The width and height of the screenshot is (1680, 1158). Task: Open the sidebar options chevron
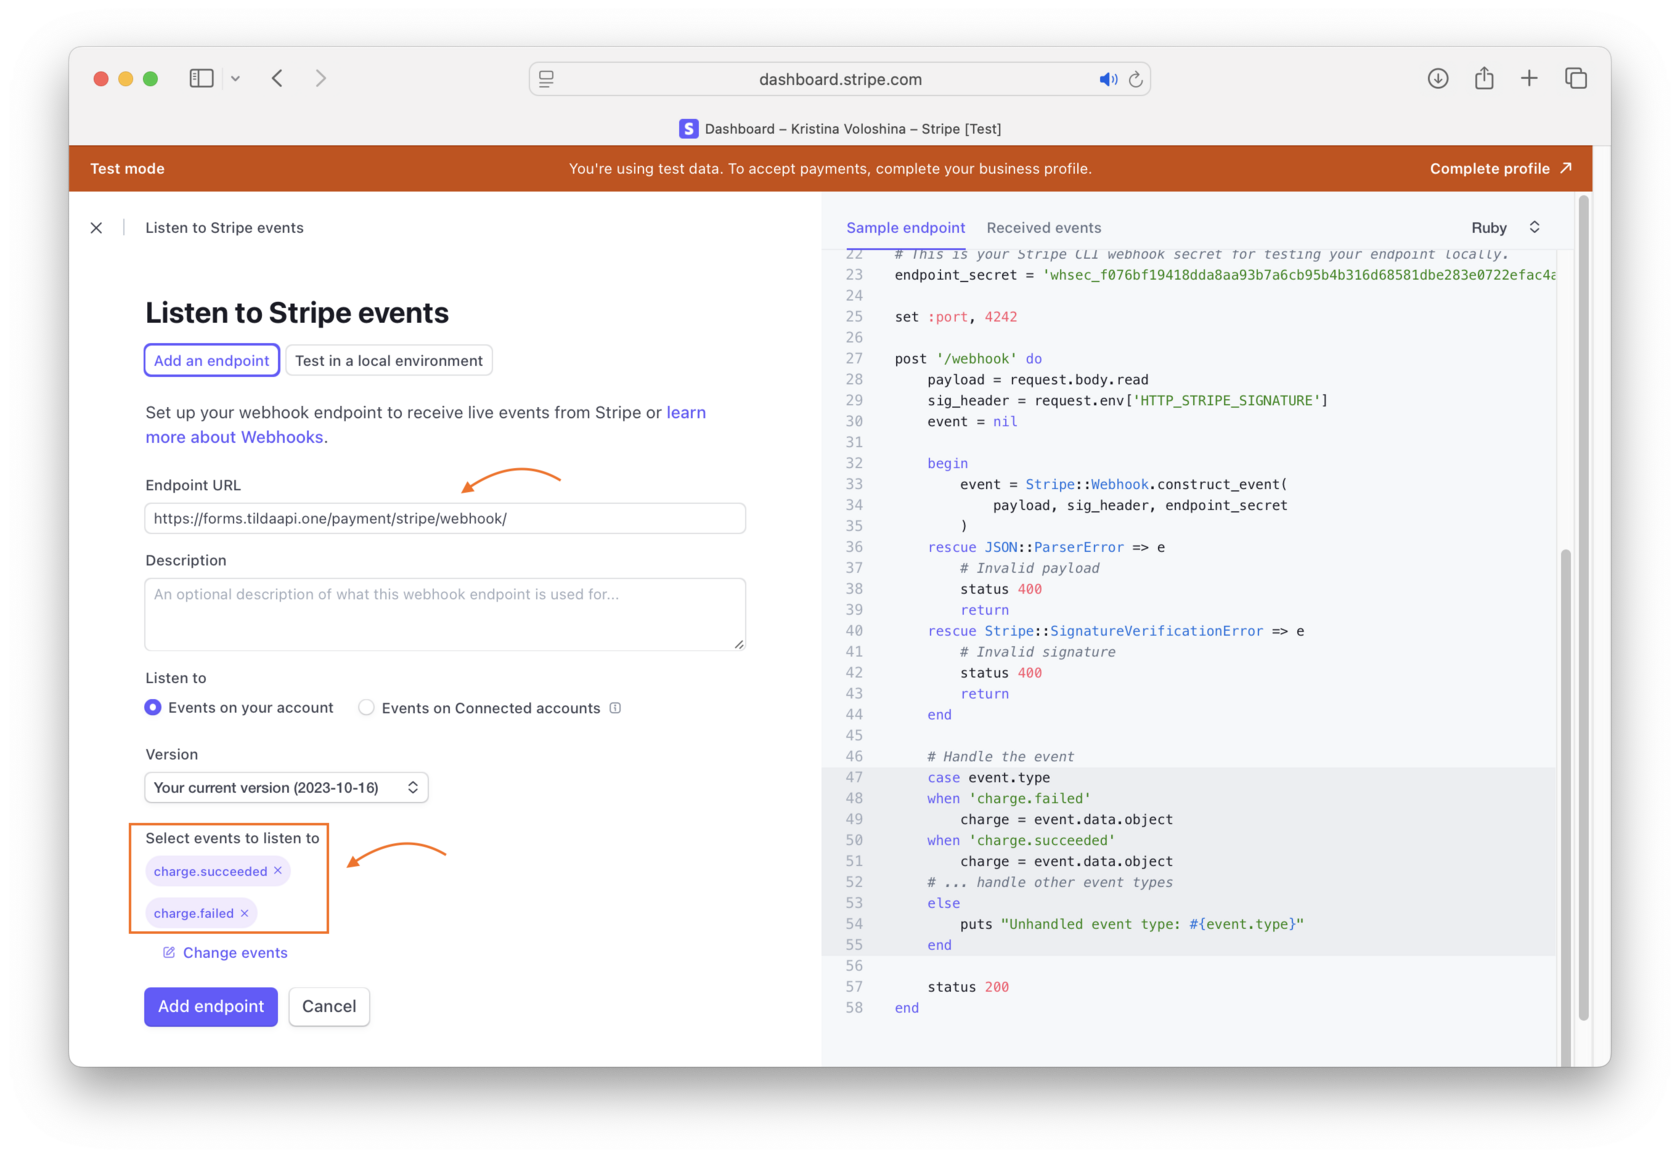click(x=235, y=78)
